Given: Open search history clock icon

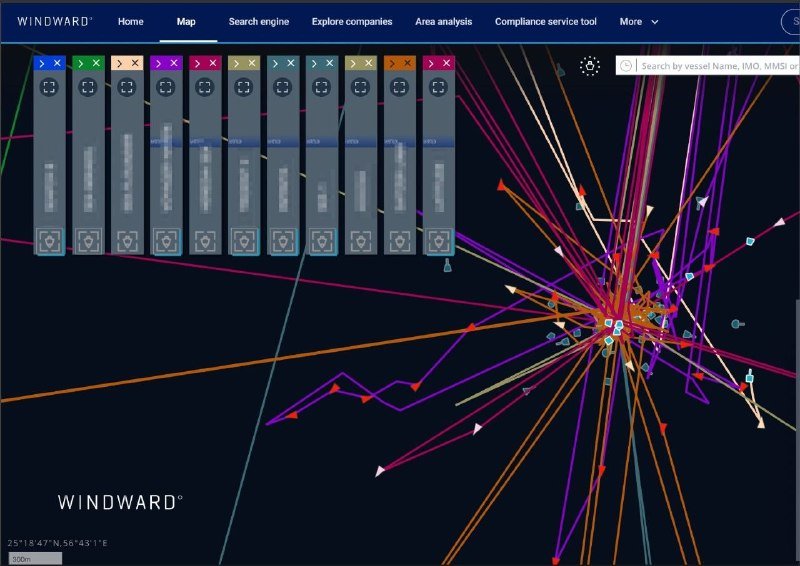Looking at the screenshot, I should (x=626, y=66).
